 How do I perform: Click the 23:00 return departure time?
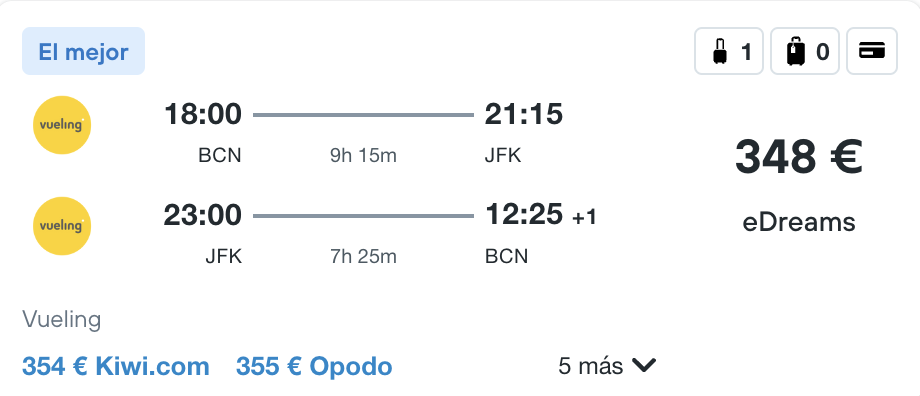[x=202, y=215]
